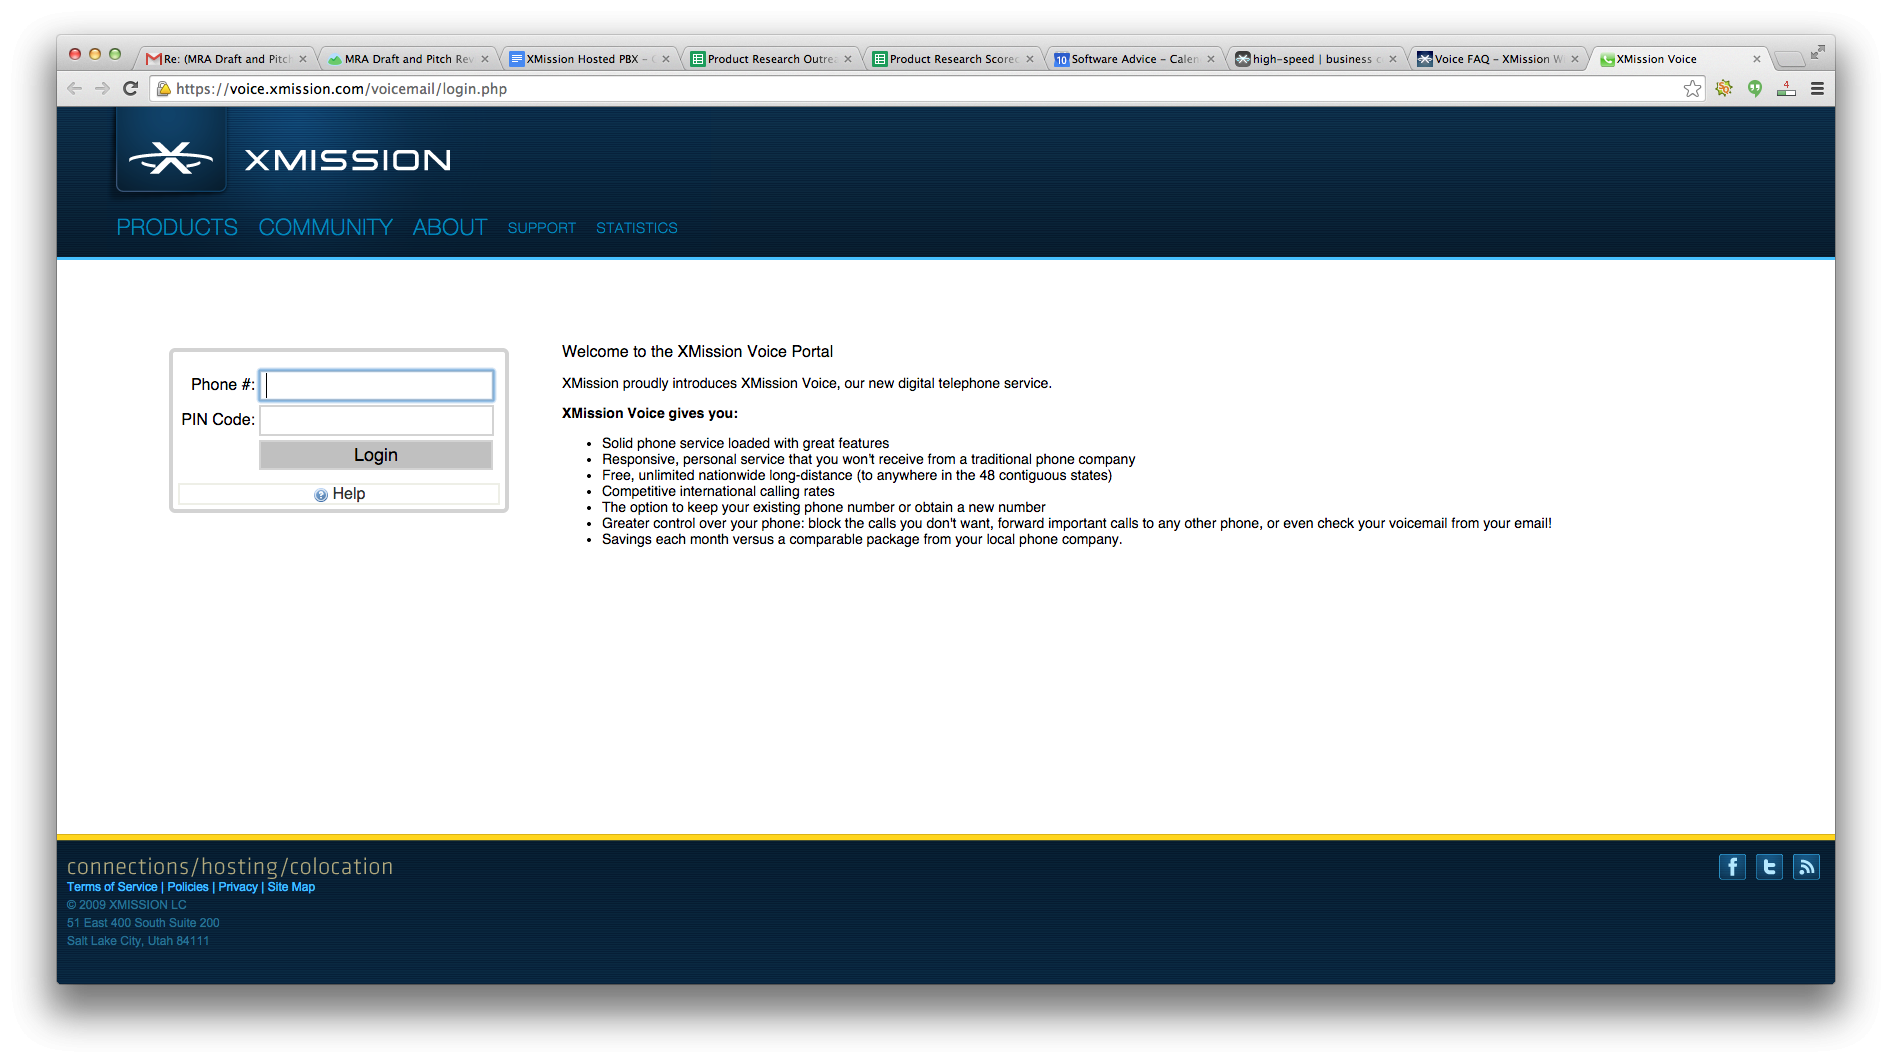Open the Chrome menu hamburger icon

1817,89
